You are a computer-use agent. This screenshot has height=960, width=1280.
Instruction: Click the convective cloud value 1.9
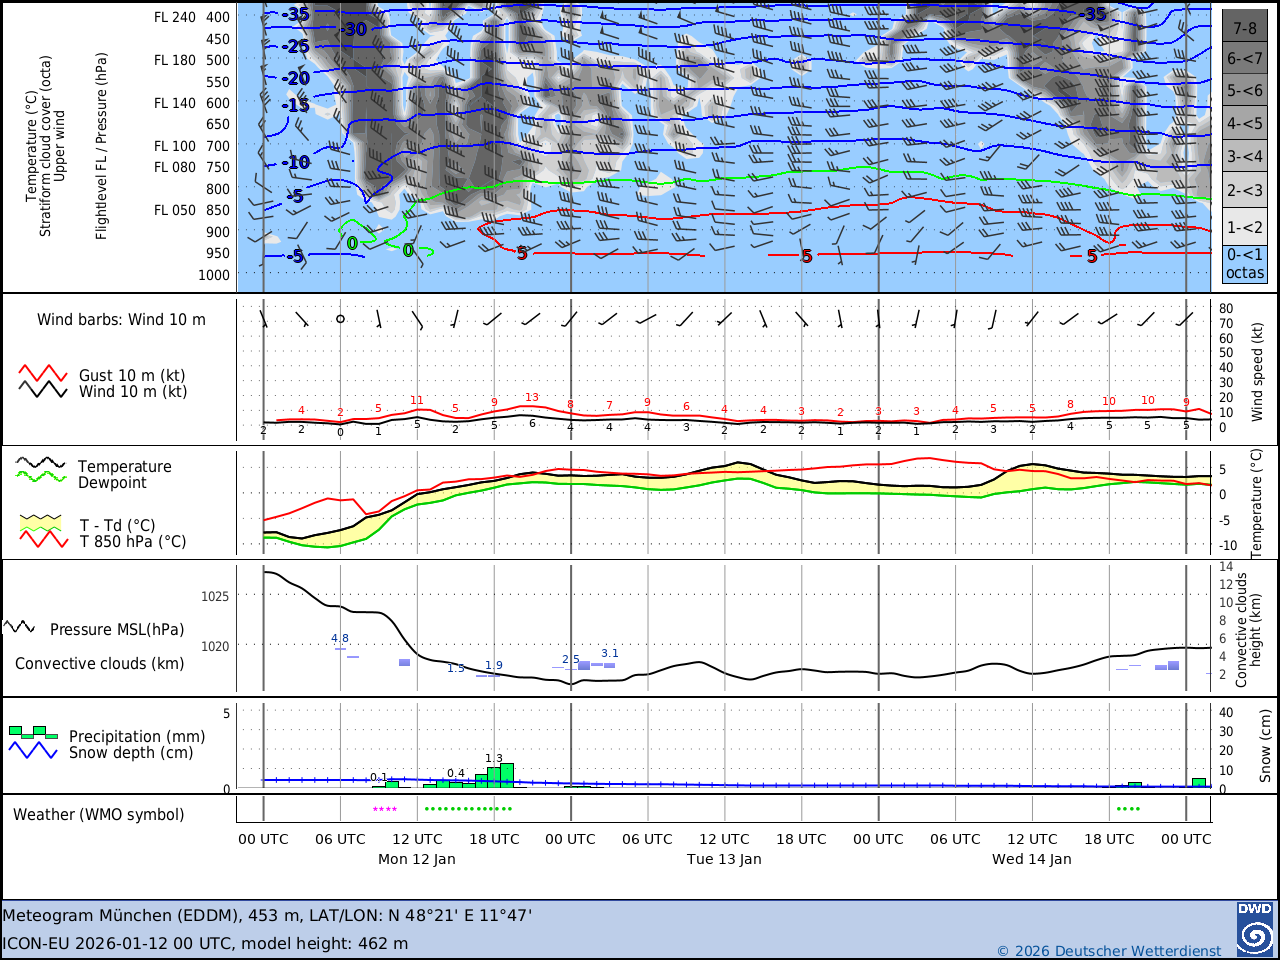pyautogui.click(x=494, y=665)
